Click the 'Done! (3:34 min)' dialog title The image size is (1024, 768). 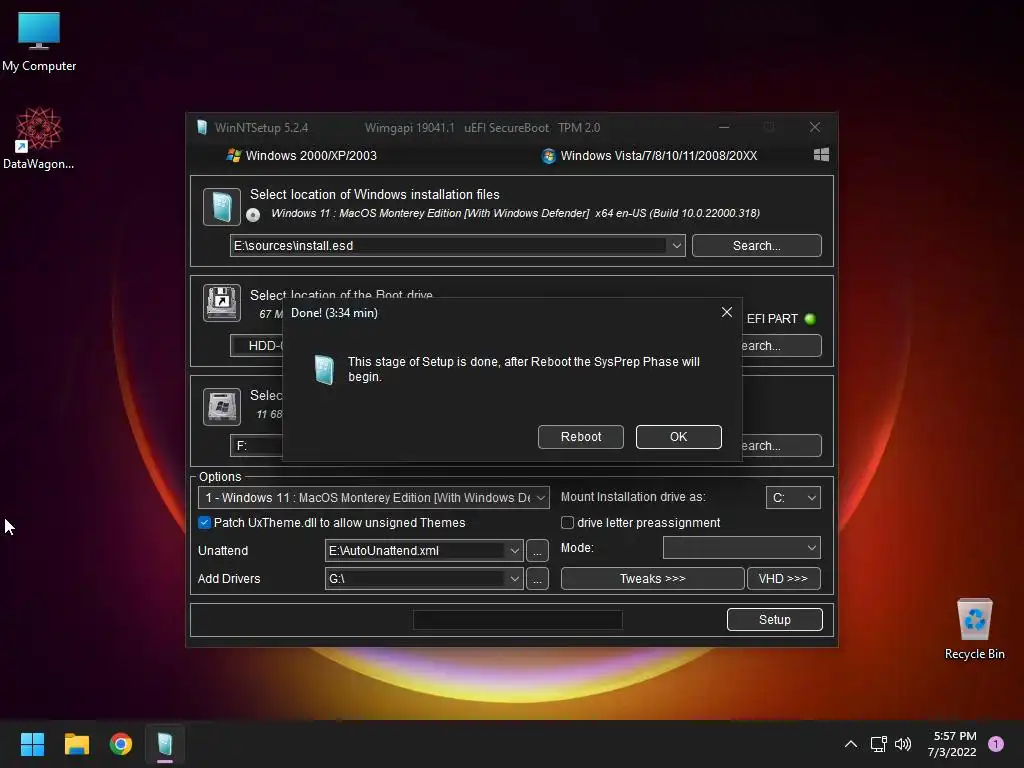[x=334, y=313]
